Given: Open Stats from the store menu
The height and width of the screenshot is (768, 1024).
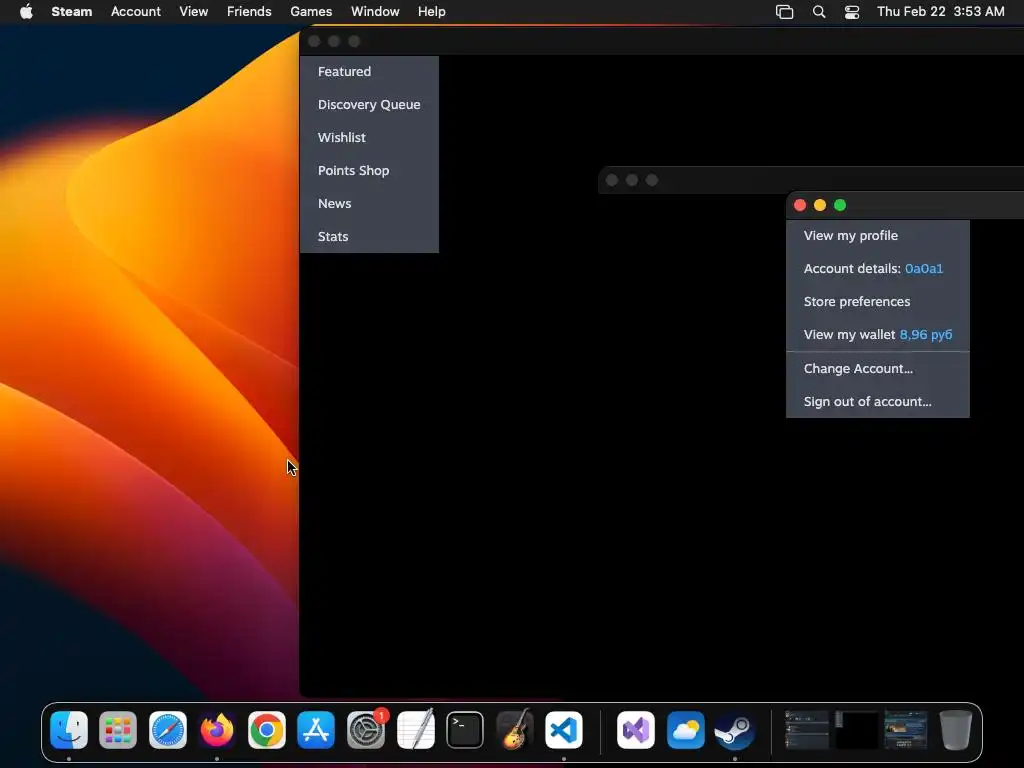Looking at the screenshot, I should coord(369,236).
